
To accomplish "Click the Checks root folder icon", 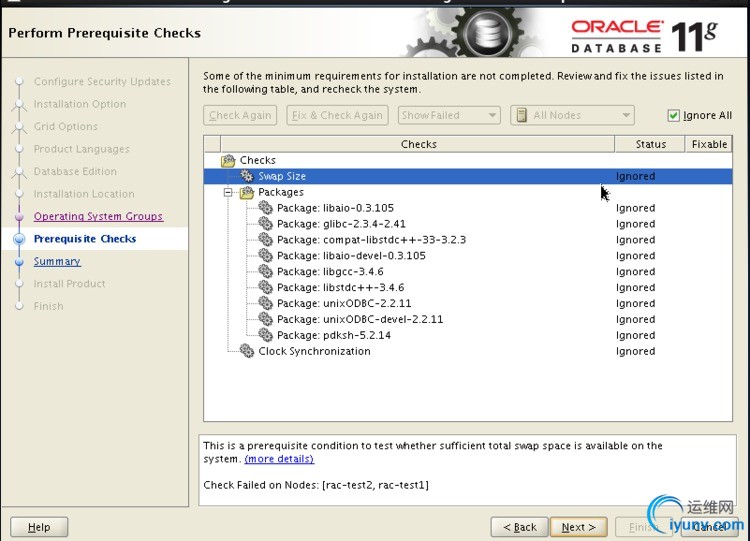I will (228, 160).
